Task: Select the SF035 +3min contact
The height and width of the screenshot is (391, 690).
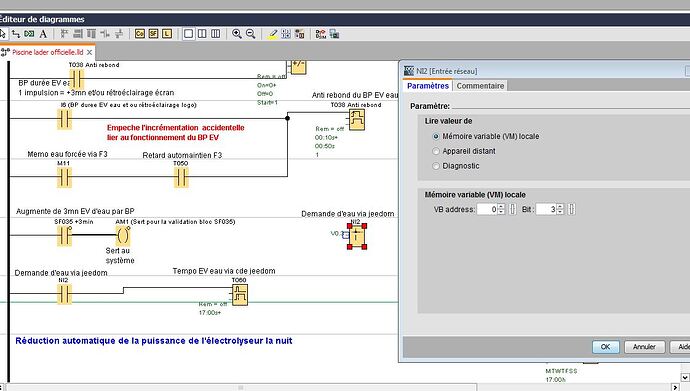Action: coord(64,236)
